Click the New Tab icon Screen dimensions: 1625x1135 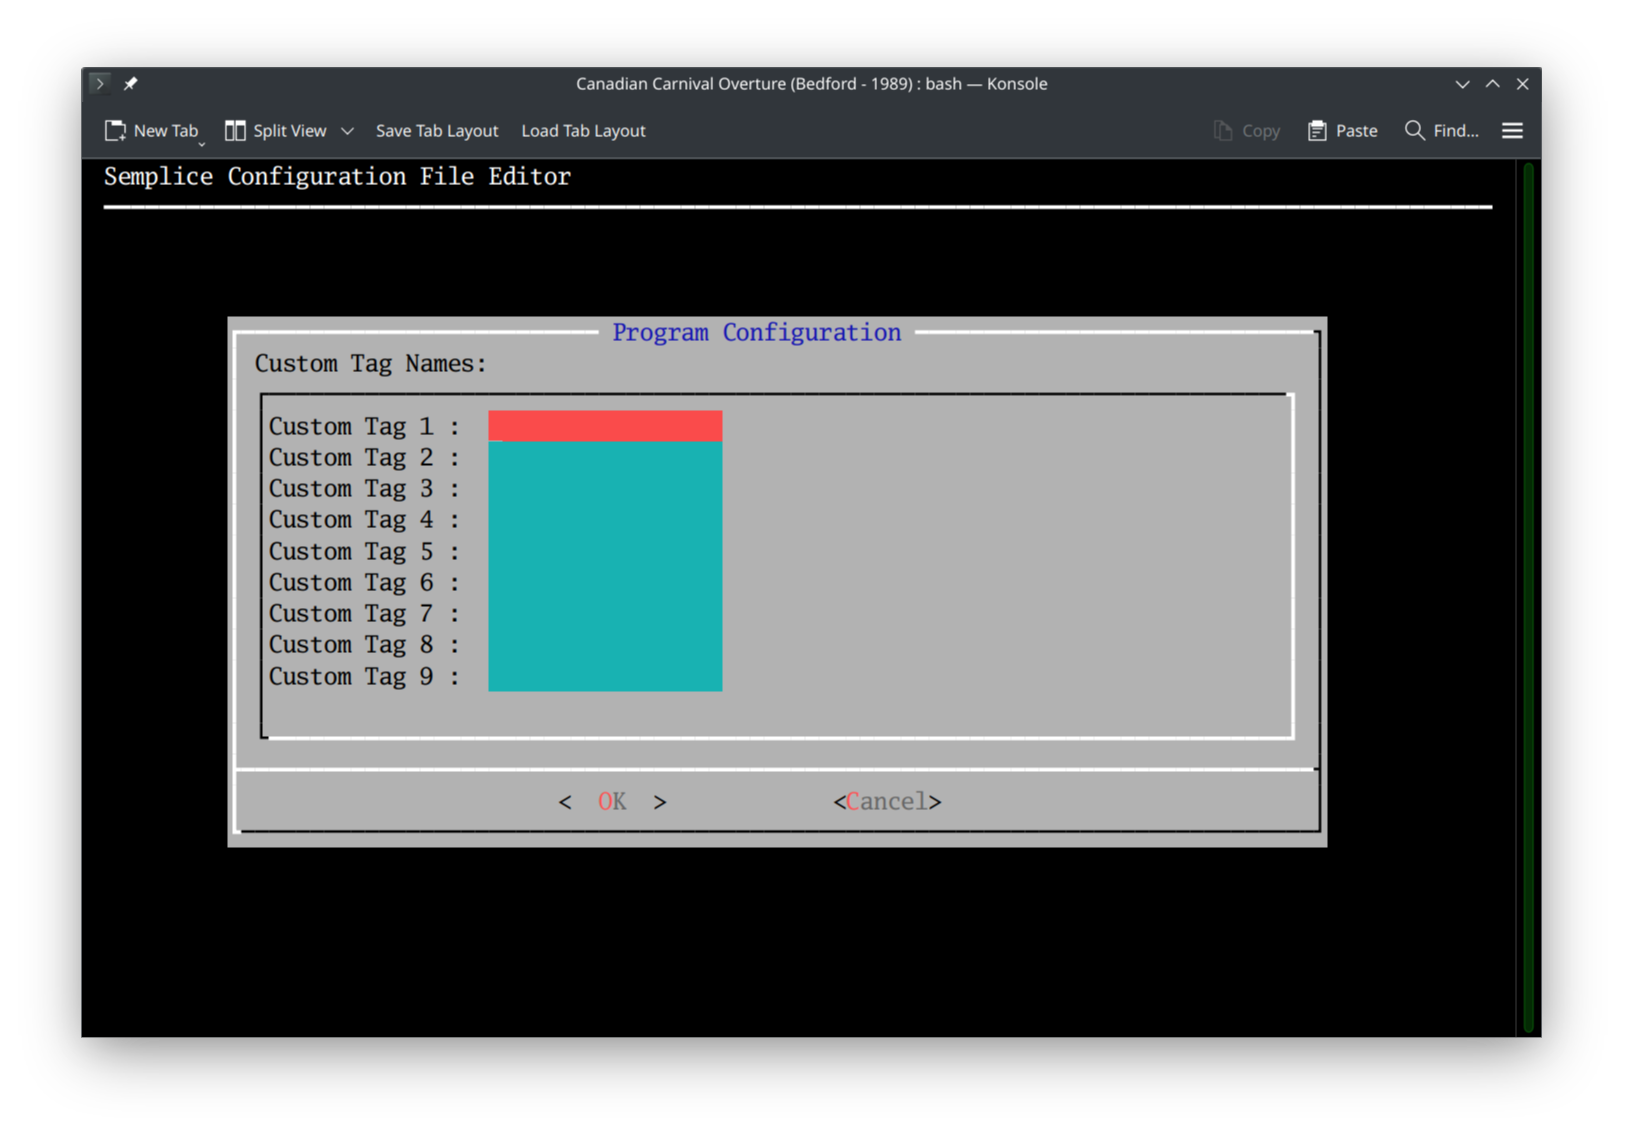click(115, 130)
